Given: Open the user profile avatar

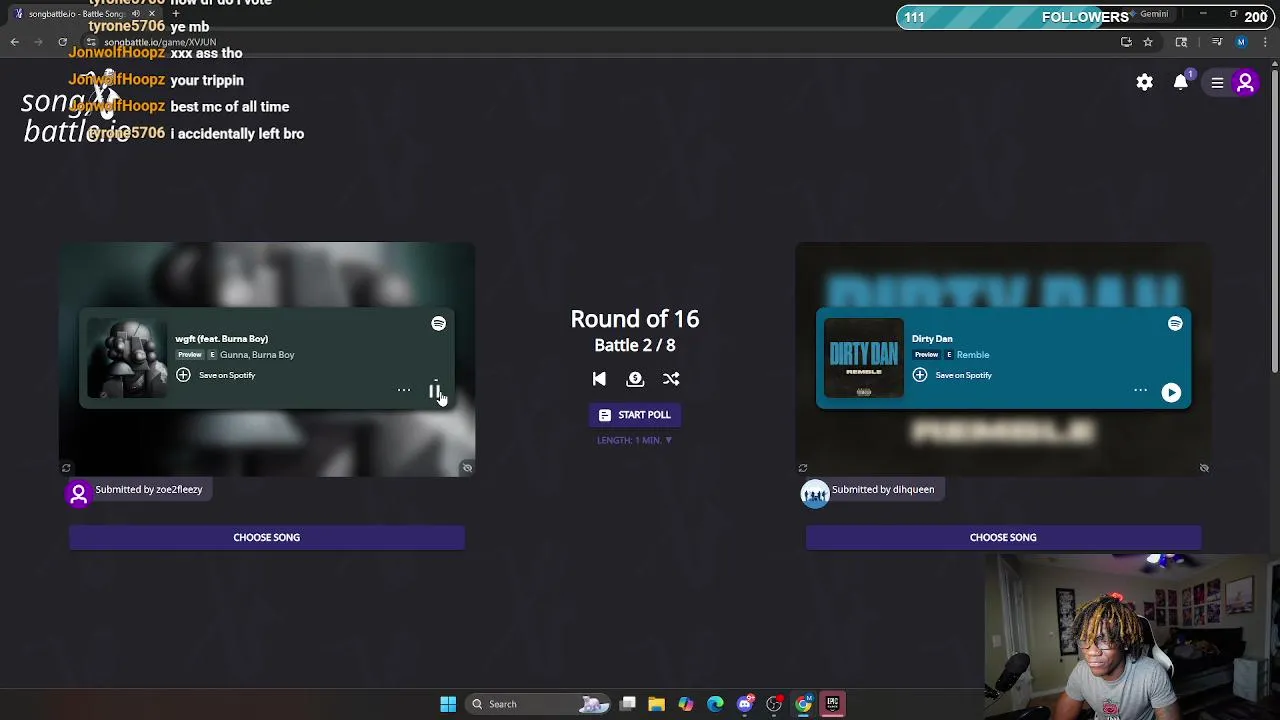Looking at the screenshot, I should point(1245,83).
